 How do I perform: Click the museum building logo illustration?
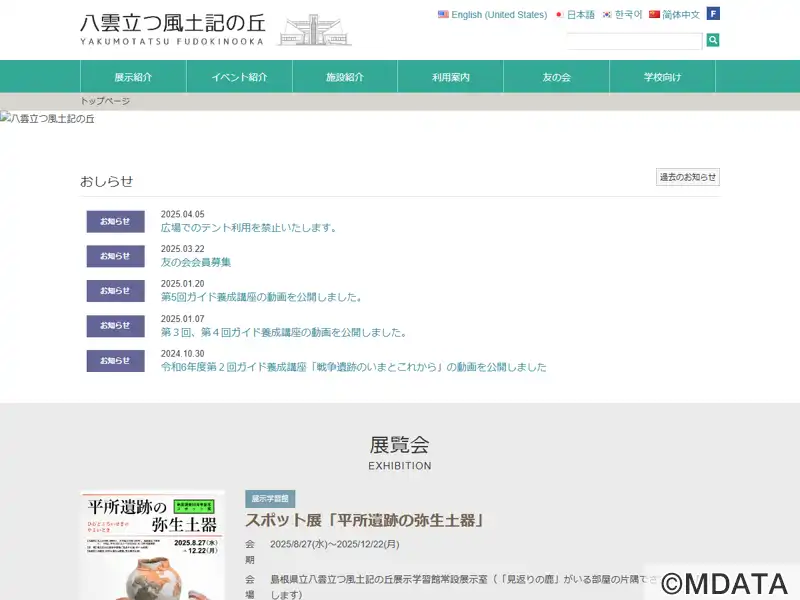click(x=314, y=30)
